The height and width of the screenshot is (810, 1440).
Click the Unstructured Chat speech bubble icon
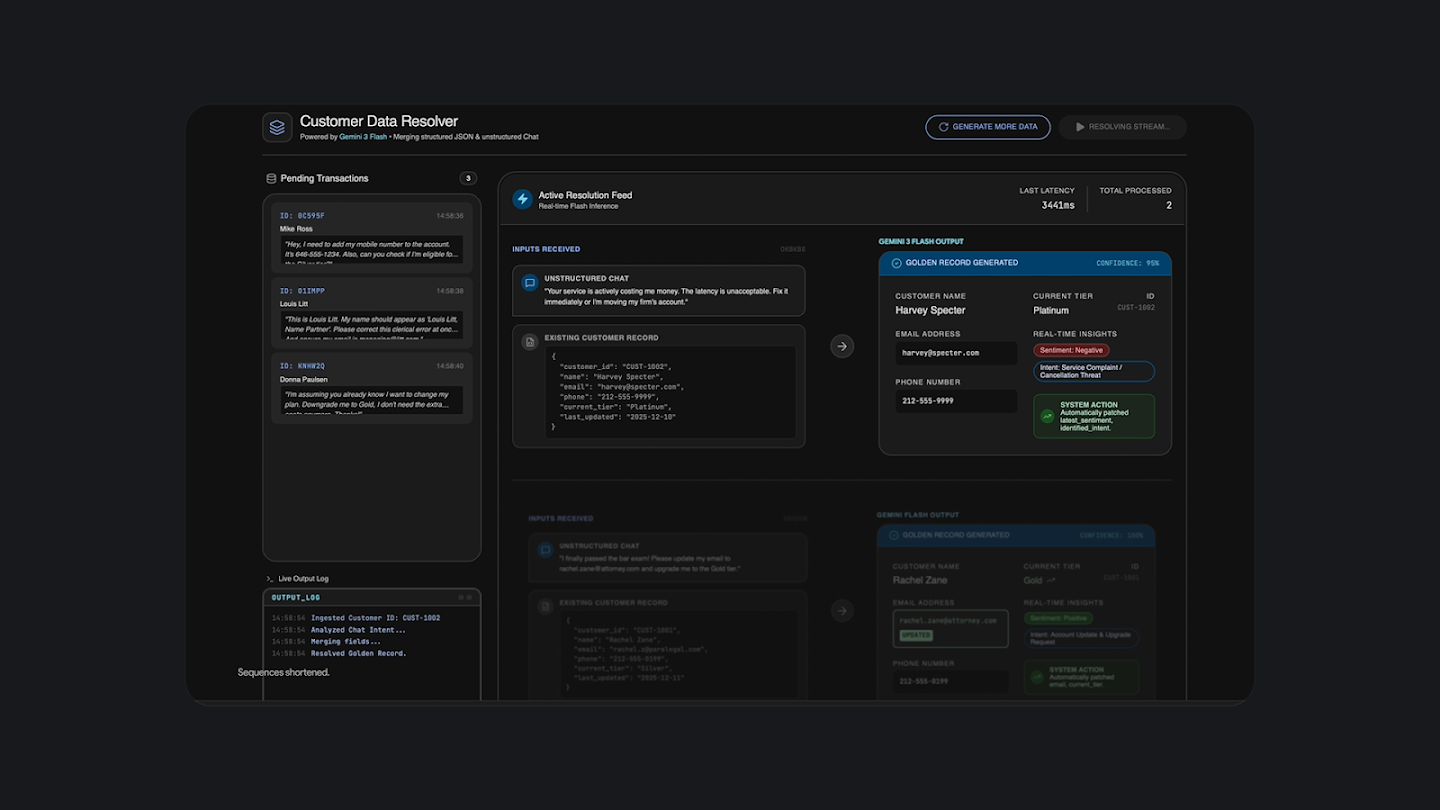(x=530, y=284)
